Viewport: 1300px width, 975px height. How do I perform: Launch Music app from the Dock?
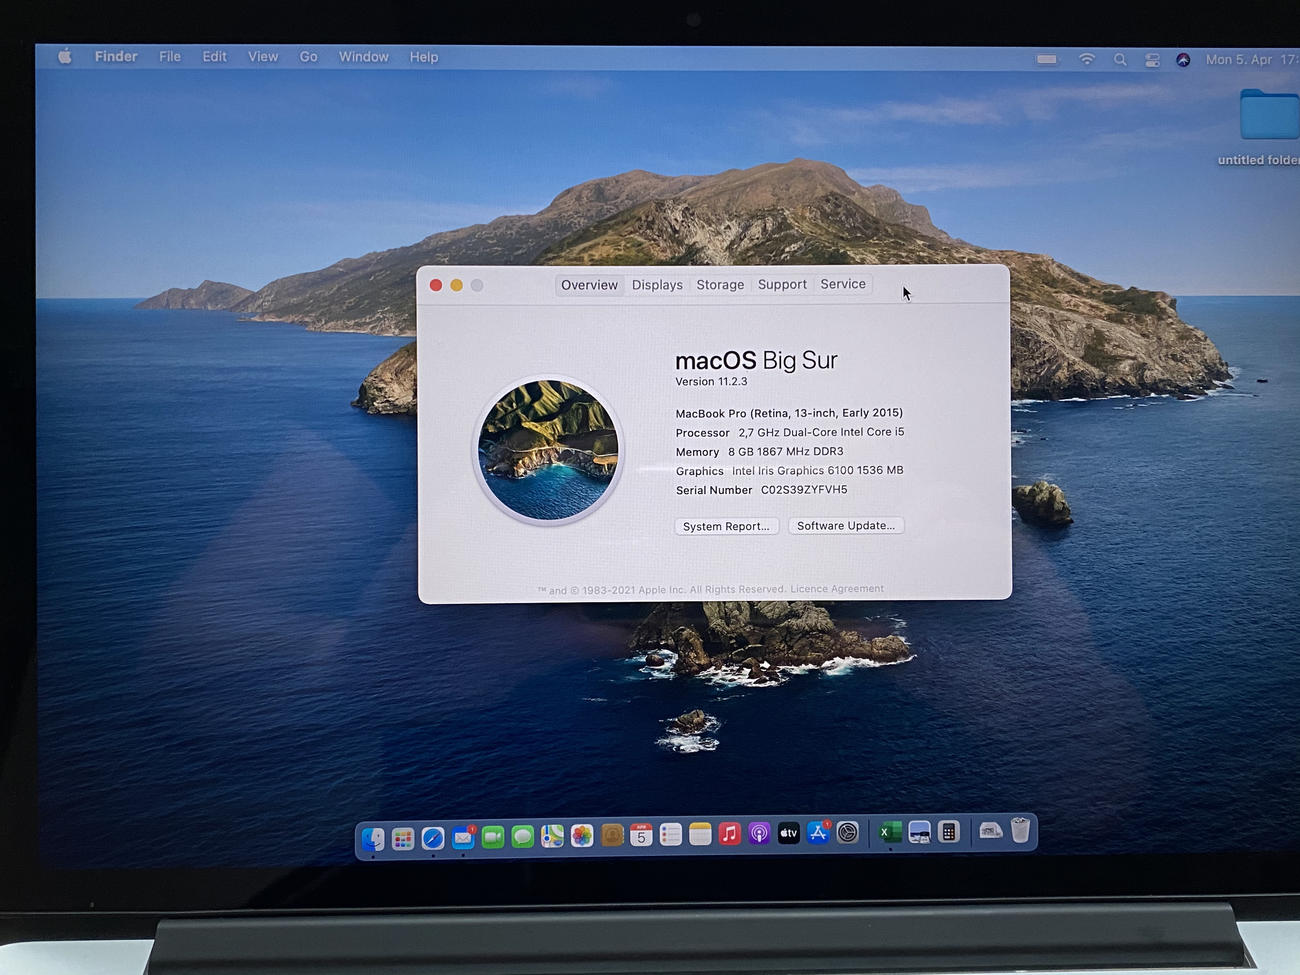[x=730, y=833]
